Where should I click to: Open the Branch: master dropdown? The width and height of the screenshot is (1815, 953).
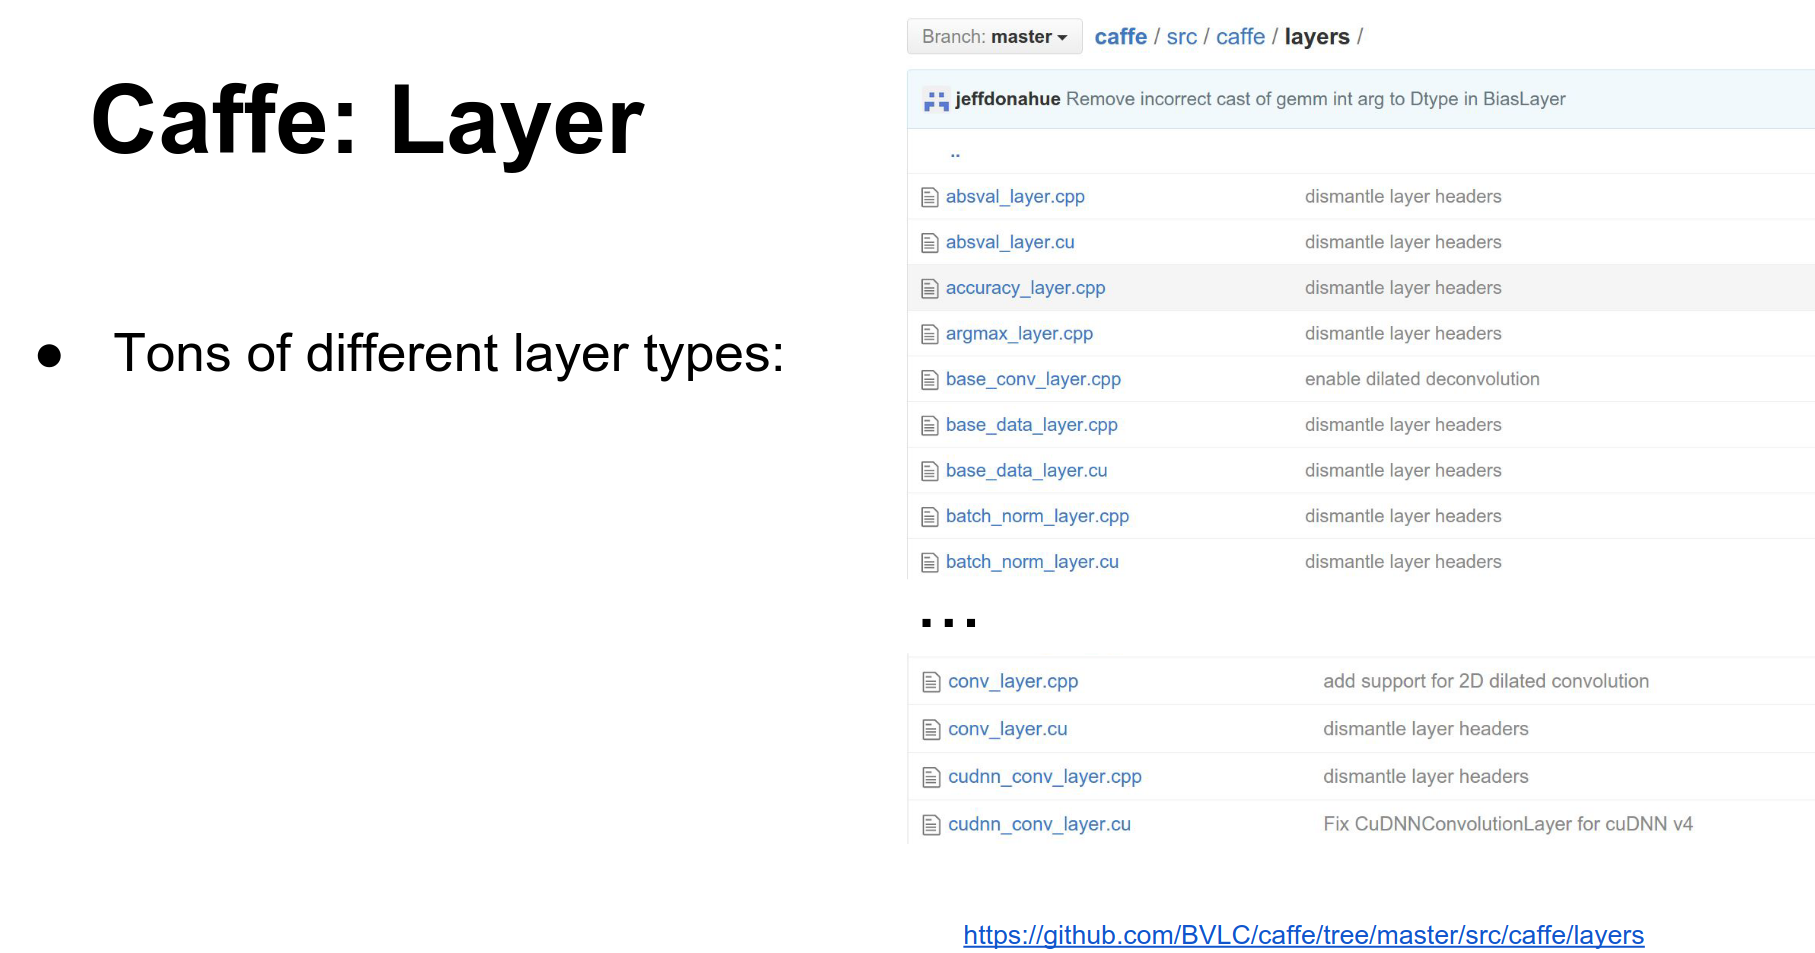[994, 37]
